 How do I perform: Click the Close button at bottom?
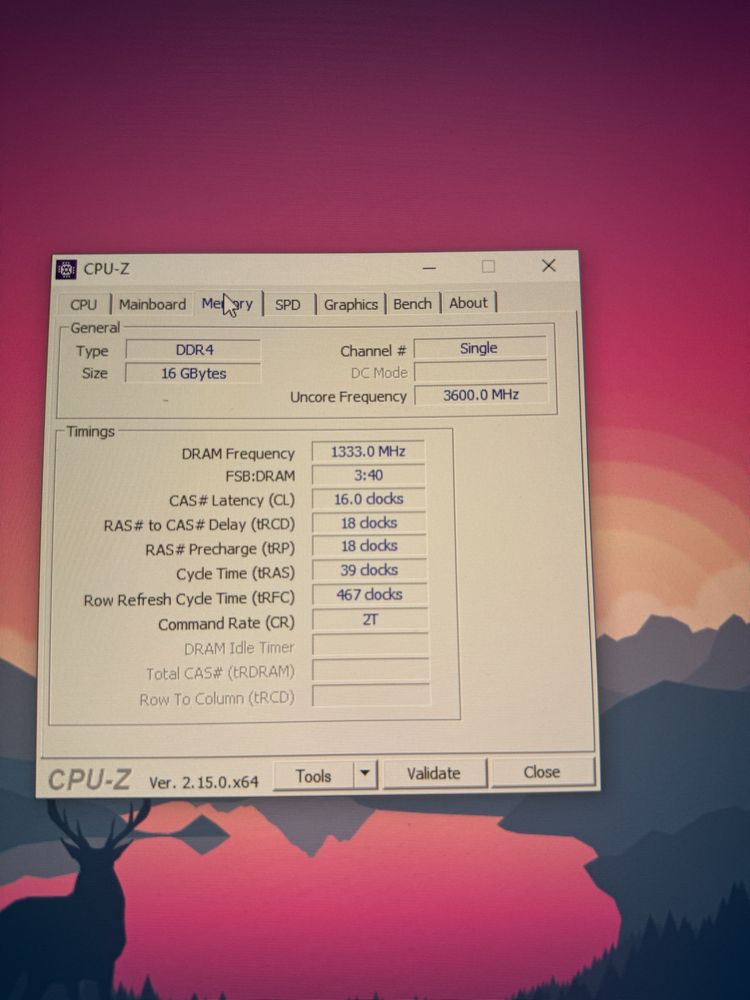(x=541, y=772)
